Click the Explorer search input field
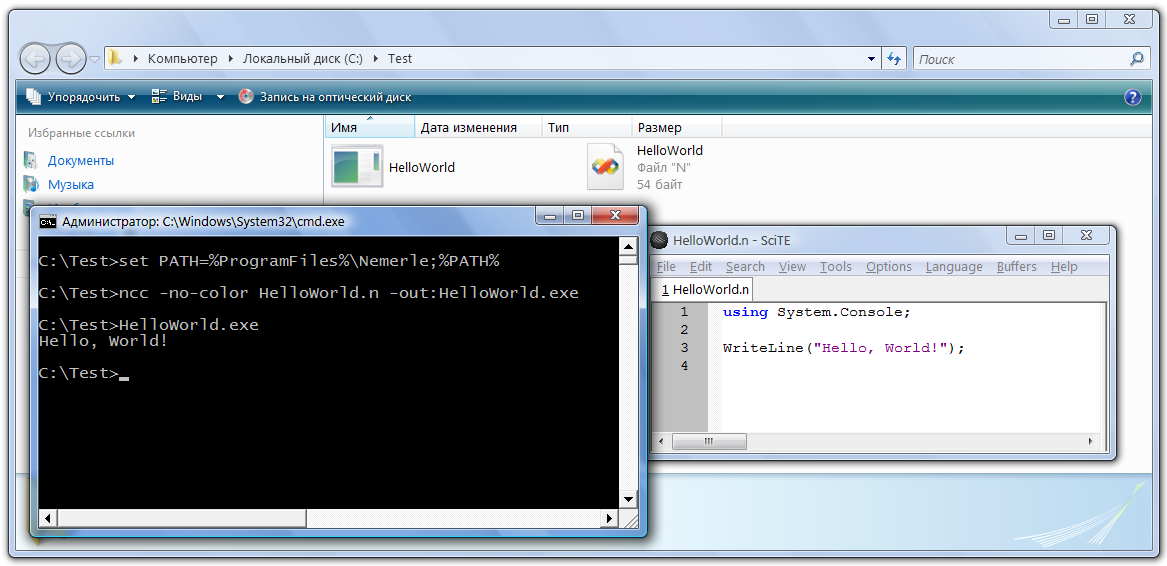Screen dimensions: 1167x566 [1020, 59]
